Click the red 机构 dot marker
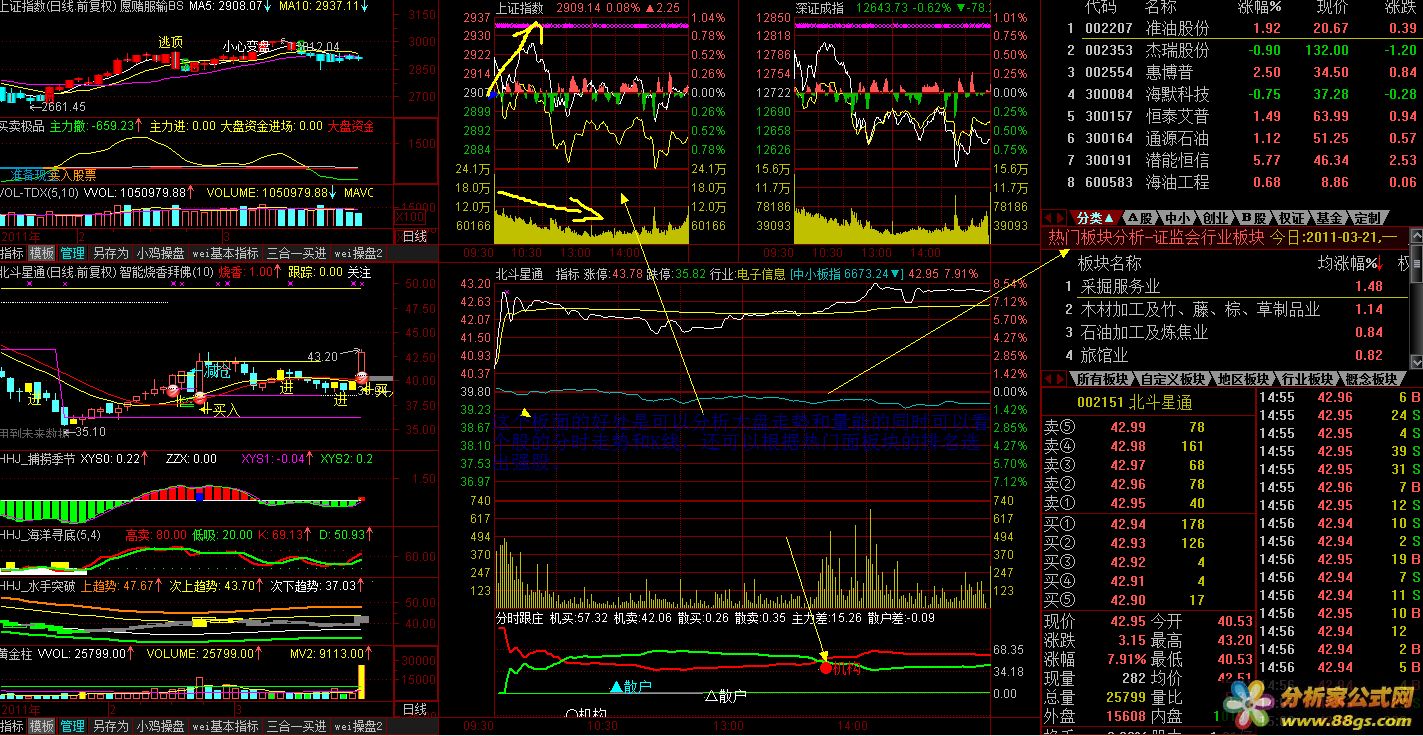 [x=826, y=667]
